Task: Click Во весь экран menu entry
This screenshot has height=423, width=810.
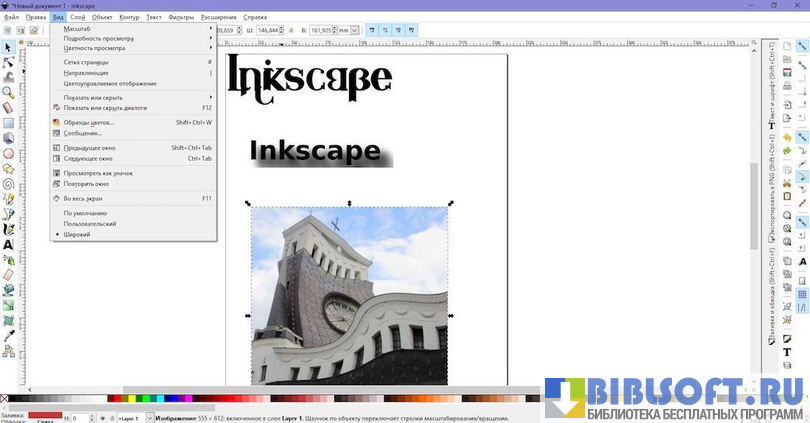Action: tap(83, 198)
